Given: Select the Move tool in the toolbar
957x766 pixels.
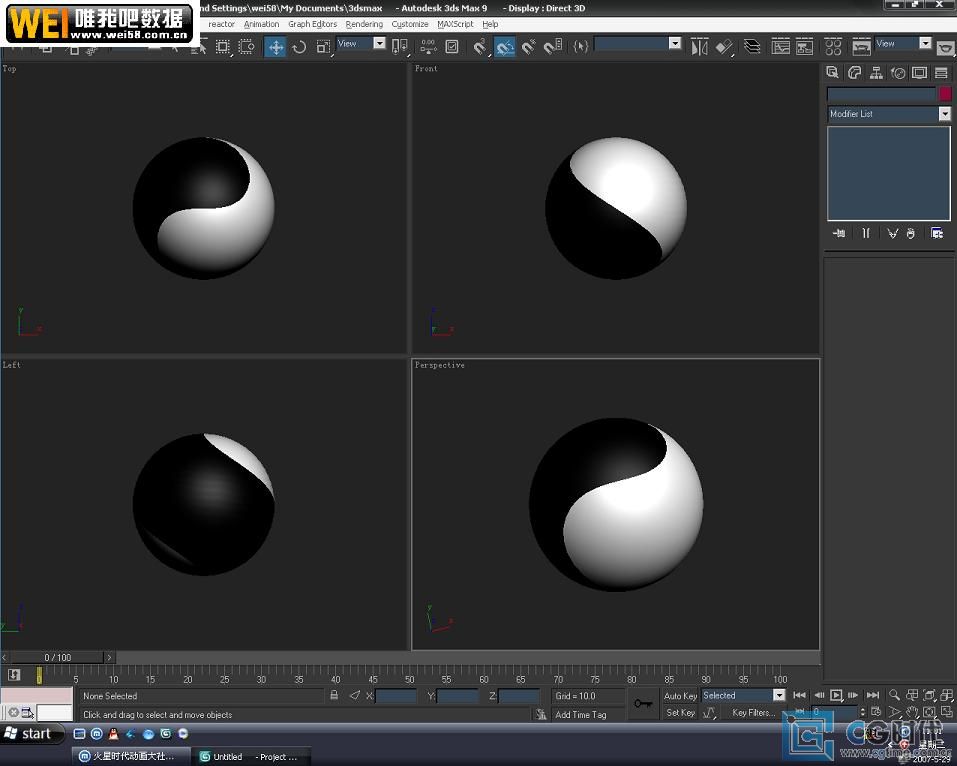Looking at the screenshot, I should tap(276, 47).
